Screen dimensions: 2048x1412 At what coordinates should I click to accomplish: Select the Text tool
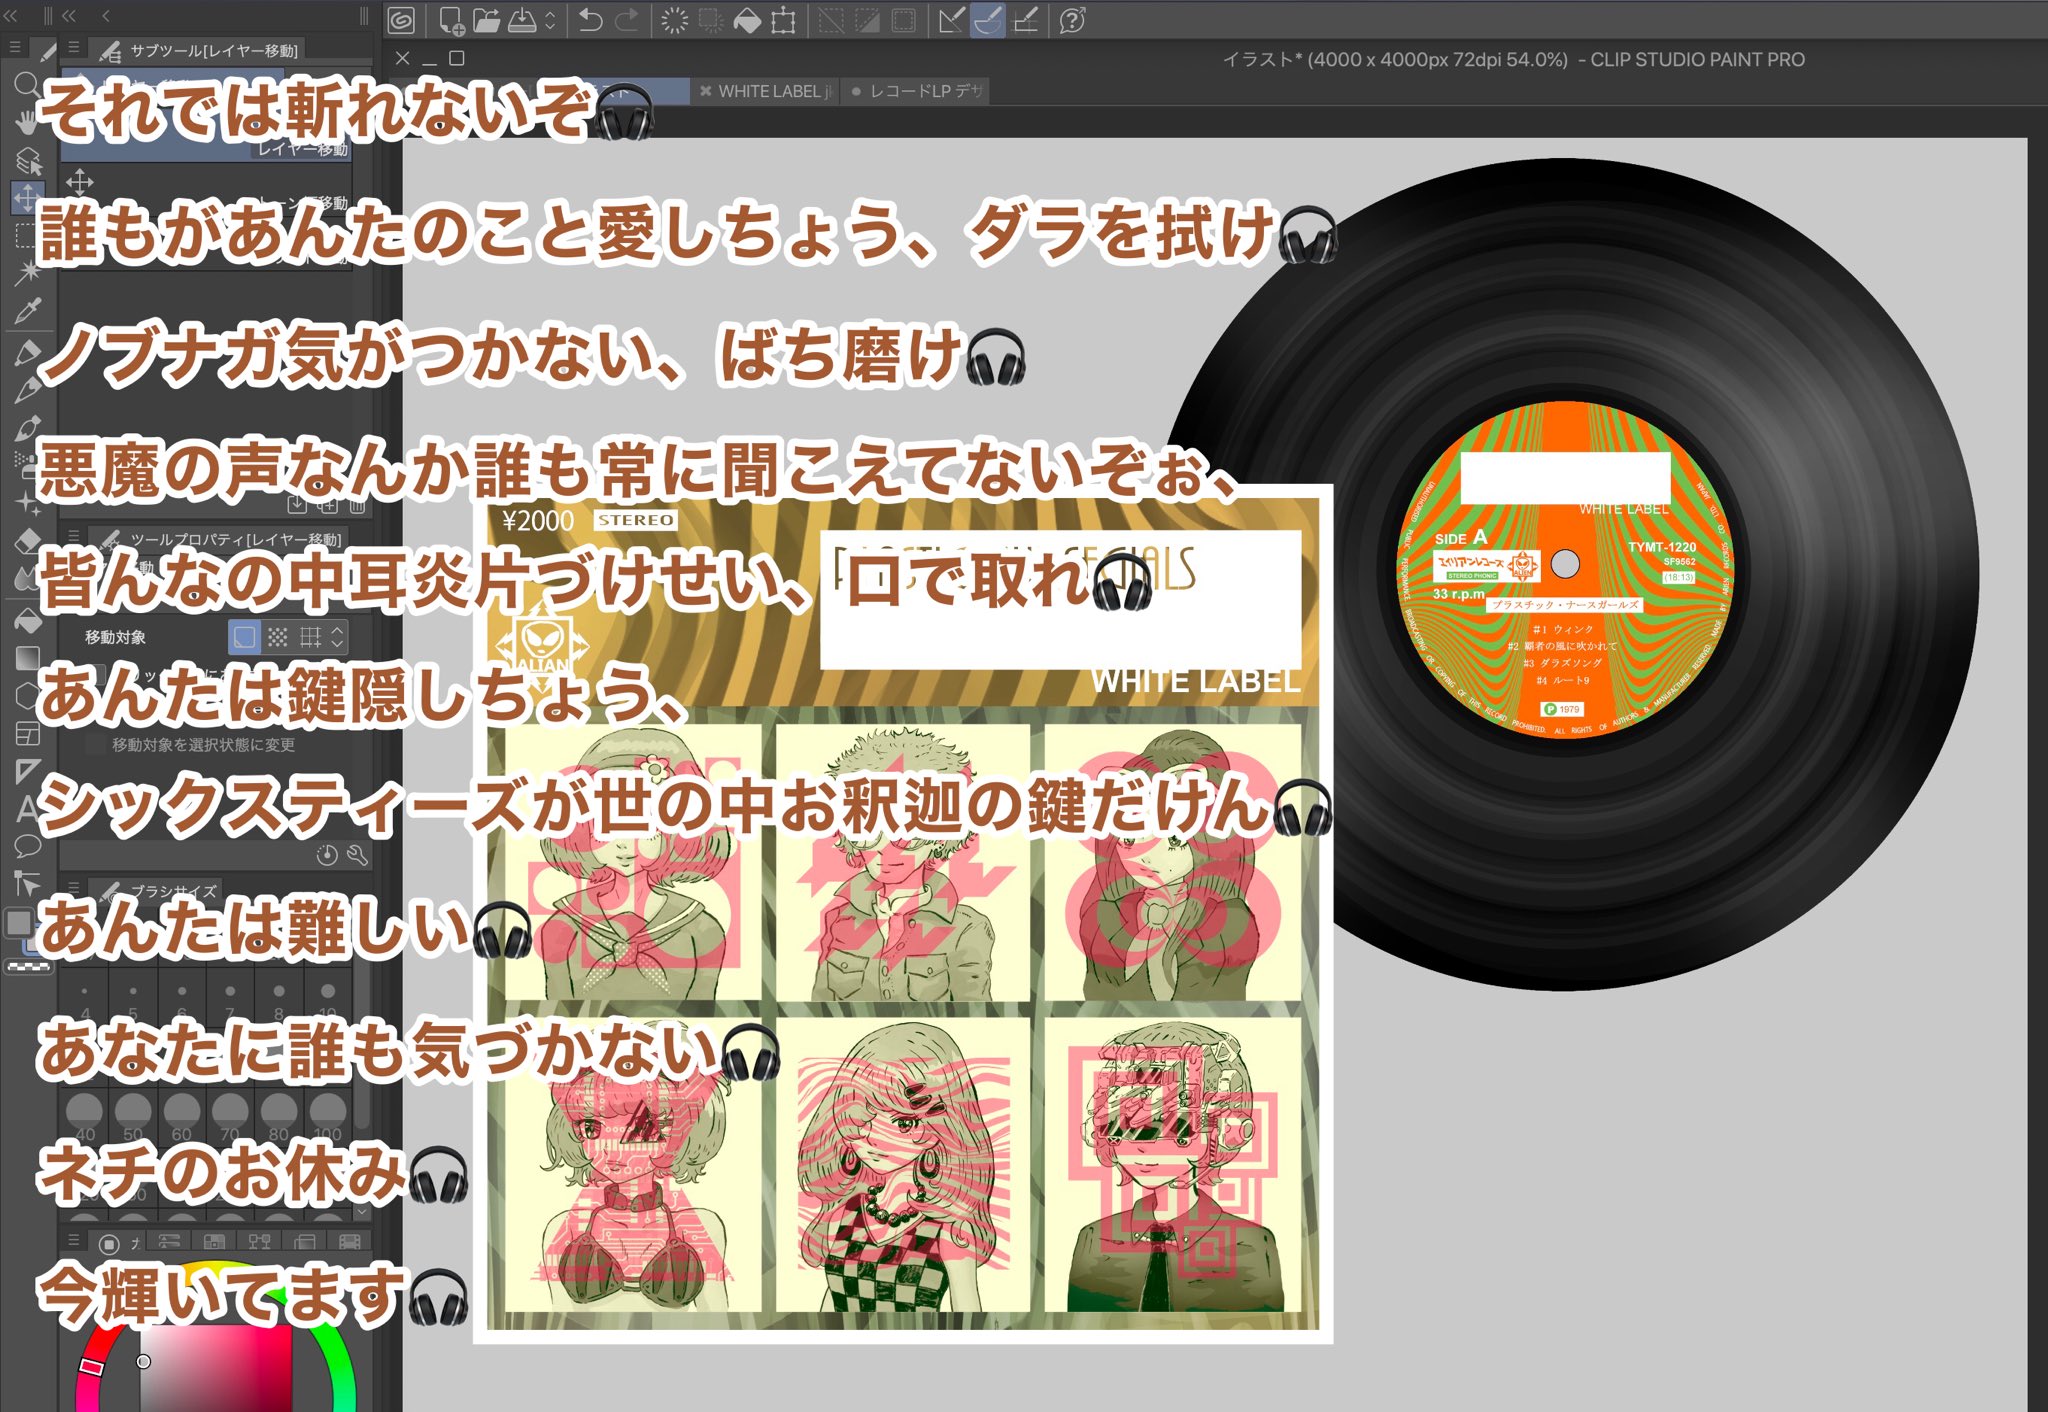point(27,809)
